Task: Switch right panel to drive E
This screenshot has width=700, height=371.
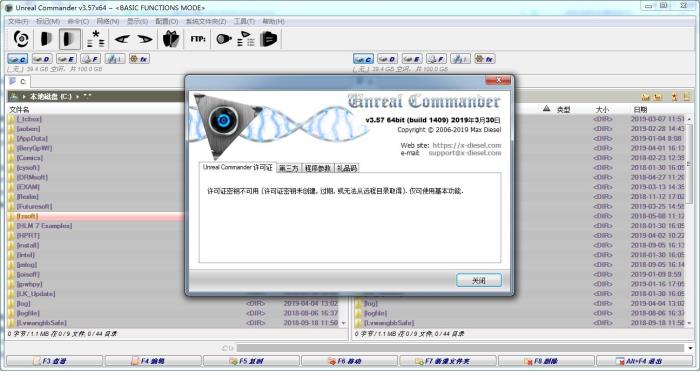Action: 412,59
